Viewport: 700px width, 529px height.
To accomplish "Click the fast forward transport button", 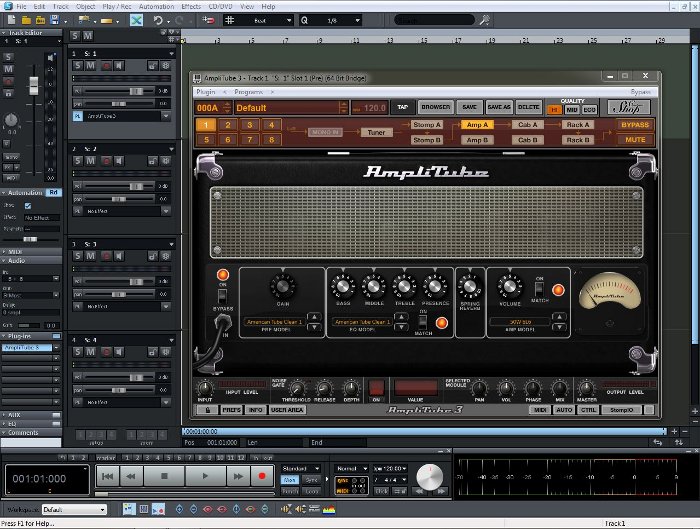I will [238, 476].
